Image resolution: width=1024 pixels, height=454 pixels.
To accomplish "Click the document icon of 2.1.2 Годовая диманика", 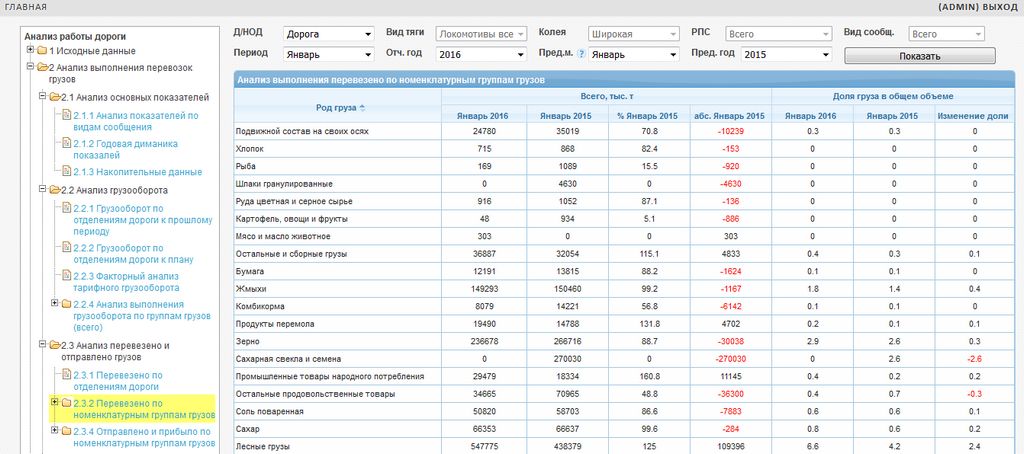I will 67,143.
